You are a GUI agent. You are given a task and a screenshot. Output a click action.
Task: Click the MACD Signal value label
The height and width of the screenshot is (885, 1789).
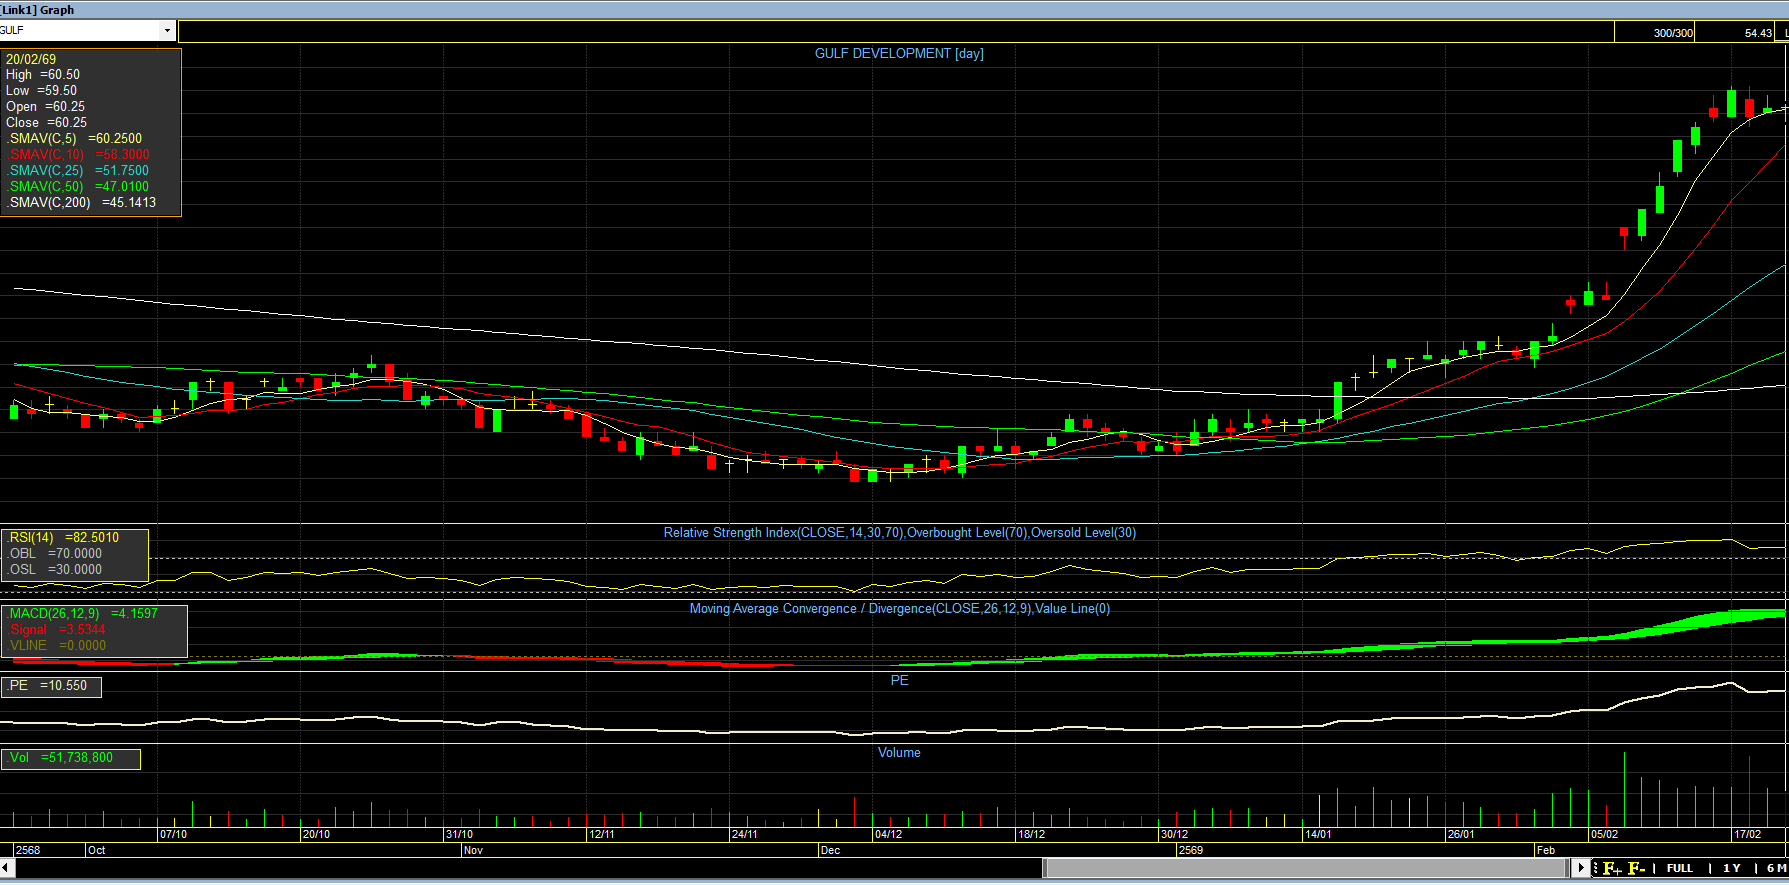point(57,630)
